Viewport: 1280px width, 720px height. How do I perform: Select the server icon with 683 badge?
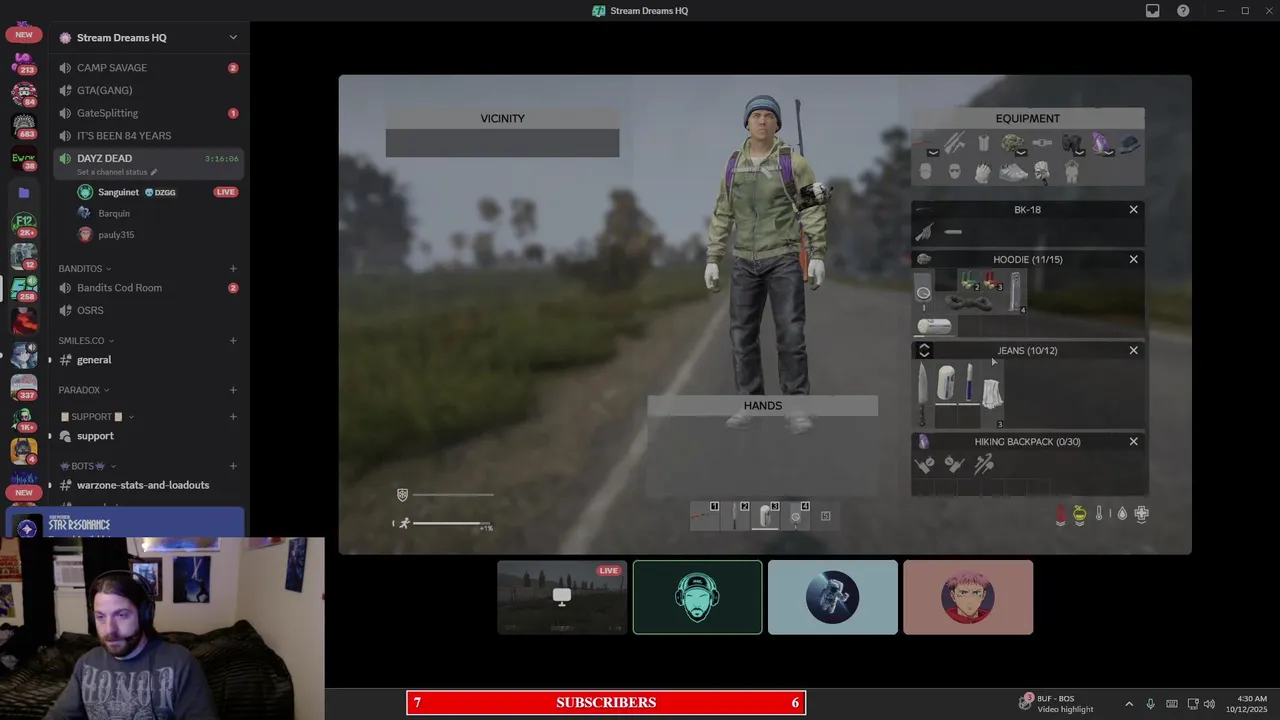24,126
